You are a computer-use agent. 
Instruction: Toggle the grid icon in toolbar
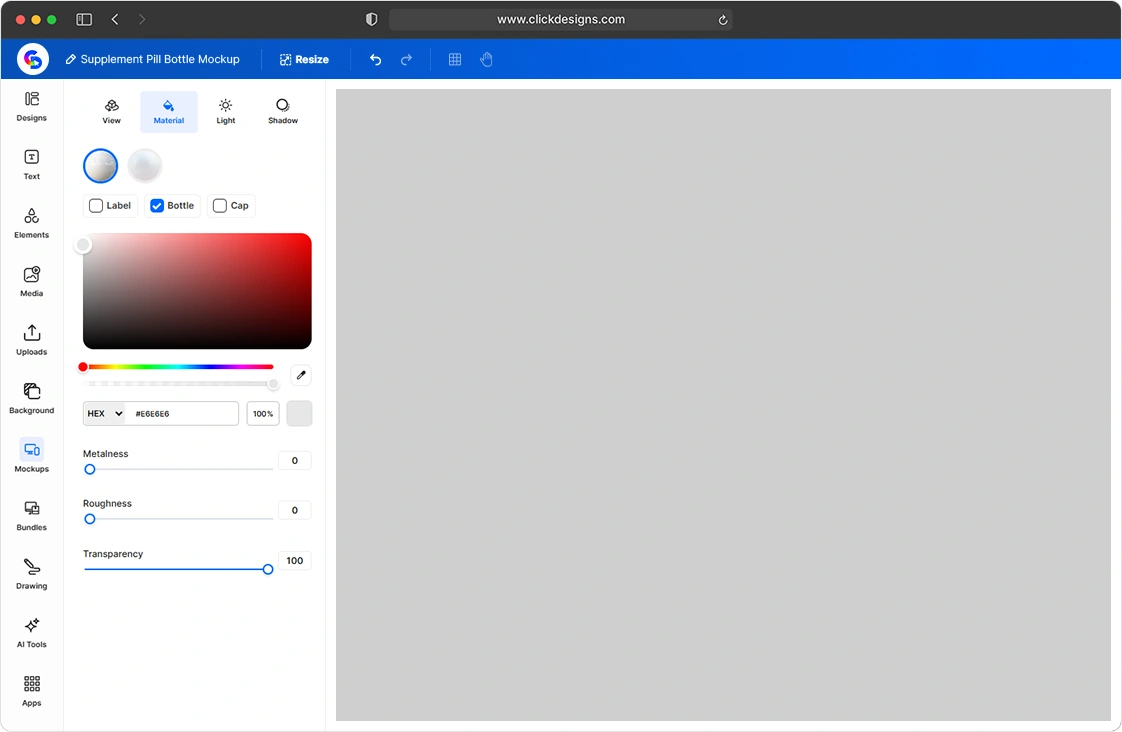click(x=455, y=59)
